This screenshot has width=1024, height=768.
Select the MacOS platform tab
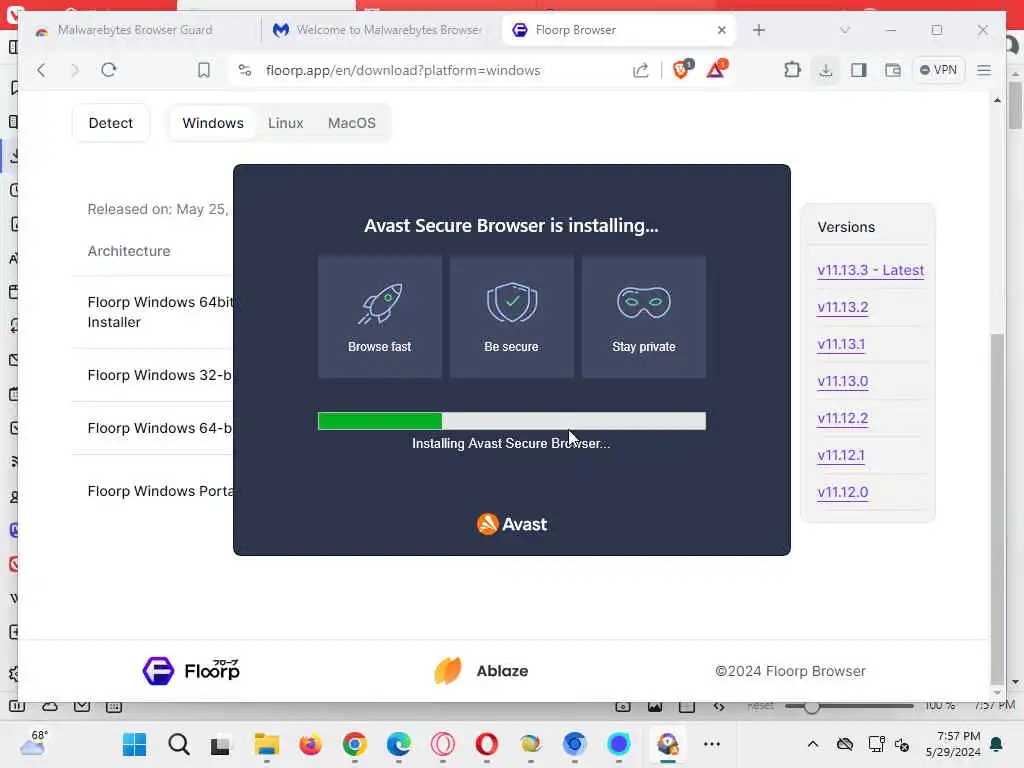coord(352,123)
